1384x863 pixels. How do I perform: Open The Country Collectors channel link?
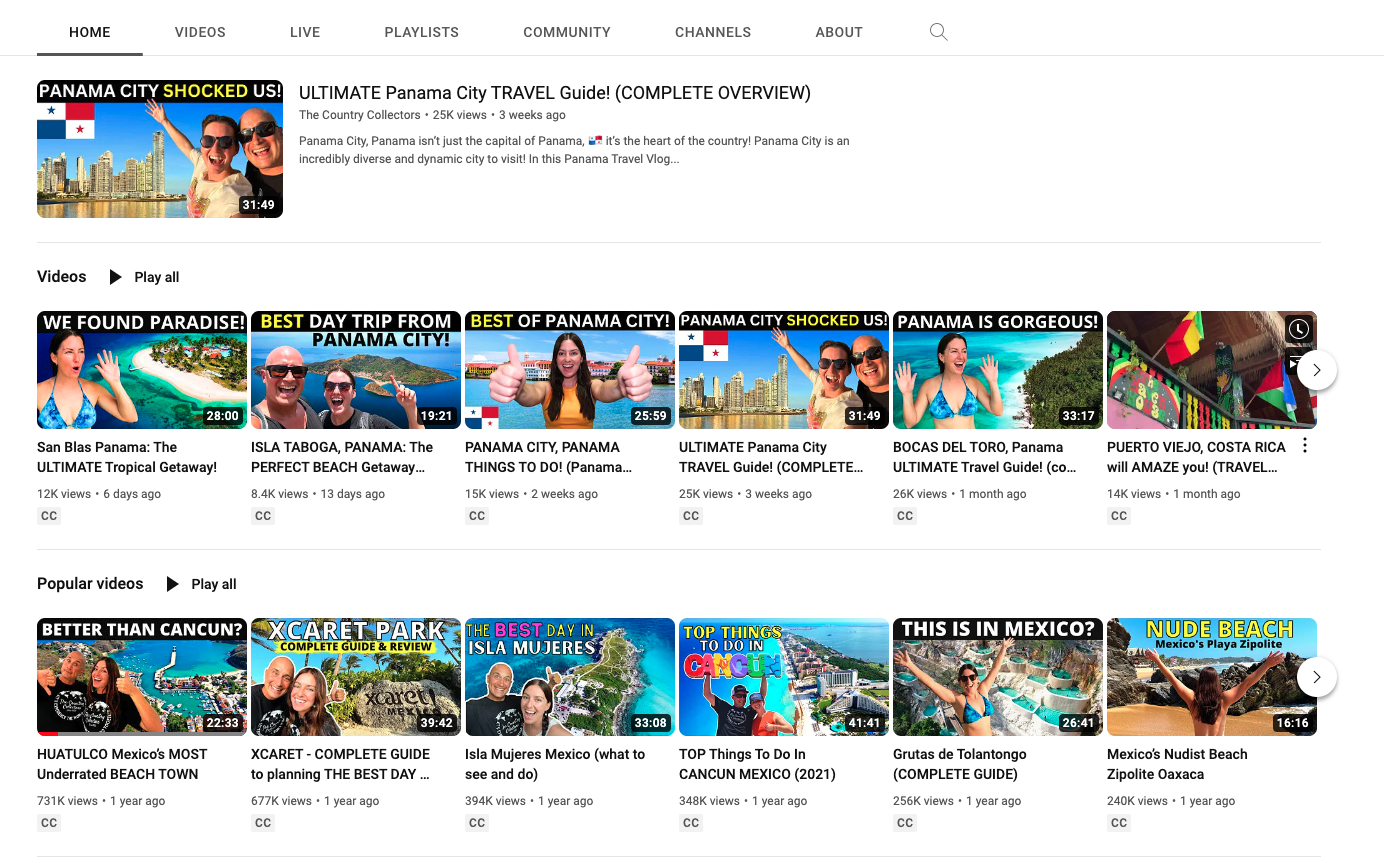(x=360, y=115)
